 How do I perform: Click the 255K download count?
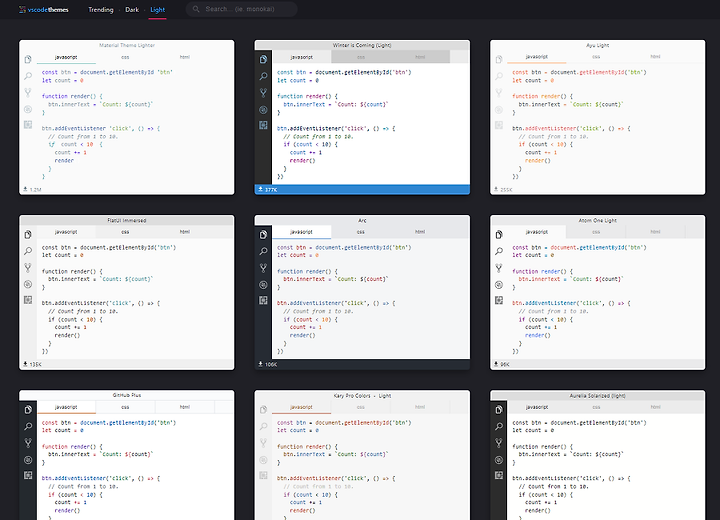coord(503,189)
